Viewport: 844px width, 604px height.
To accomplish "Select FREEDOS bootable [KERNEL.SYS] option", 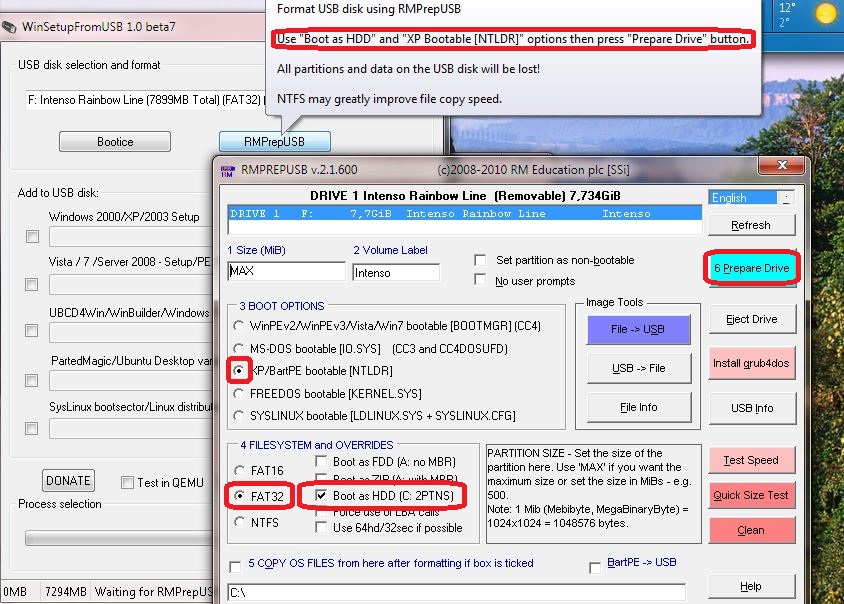I will point(238,394).
